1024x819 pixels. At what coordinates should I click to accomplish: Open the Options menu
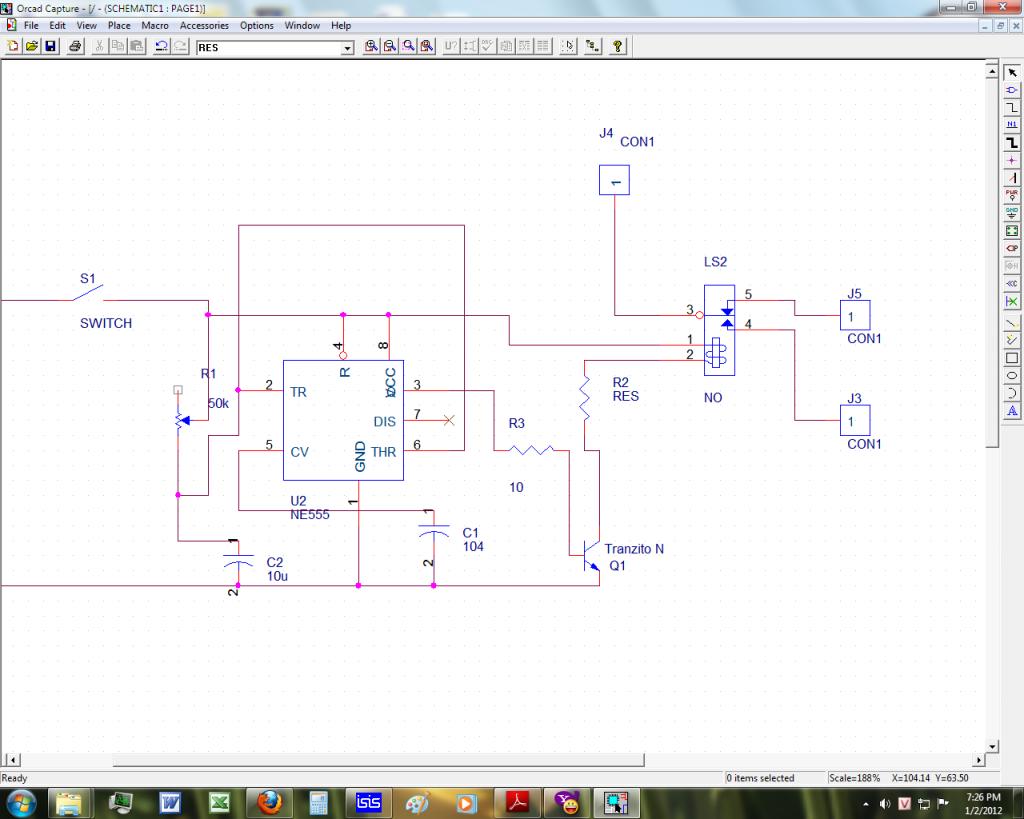(256, 25)
